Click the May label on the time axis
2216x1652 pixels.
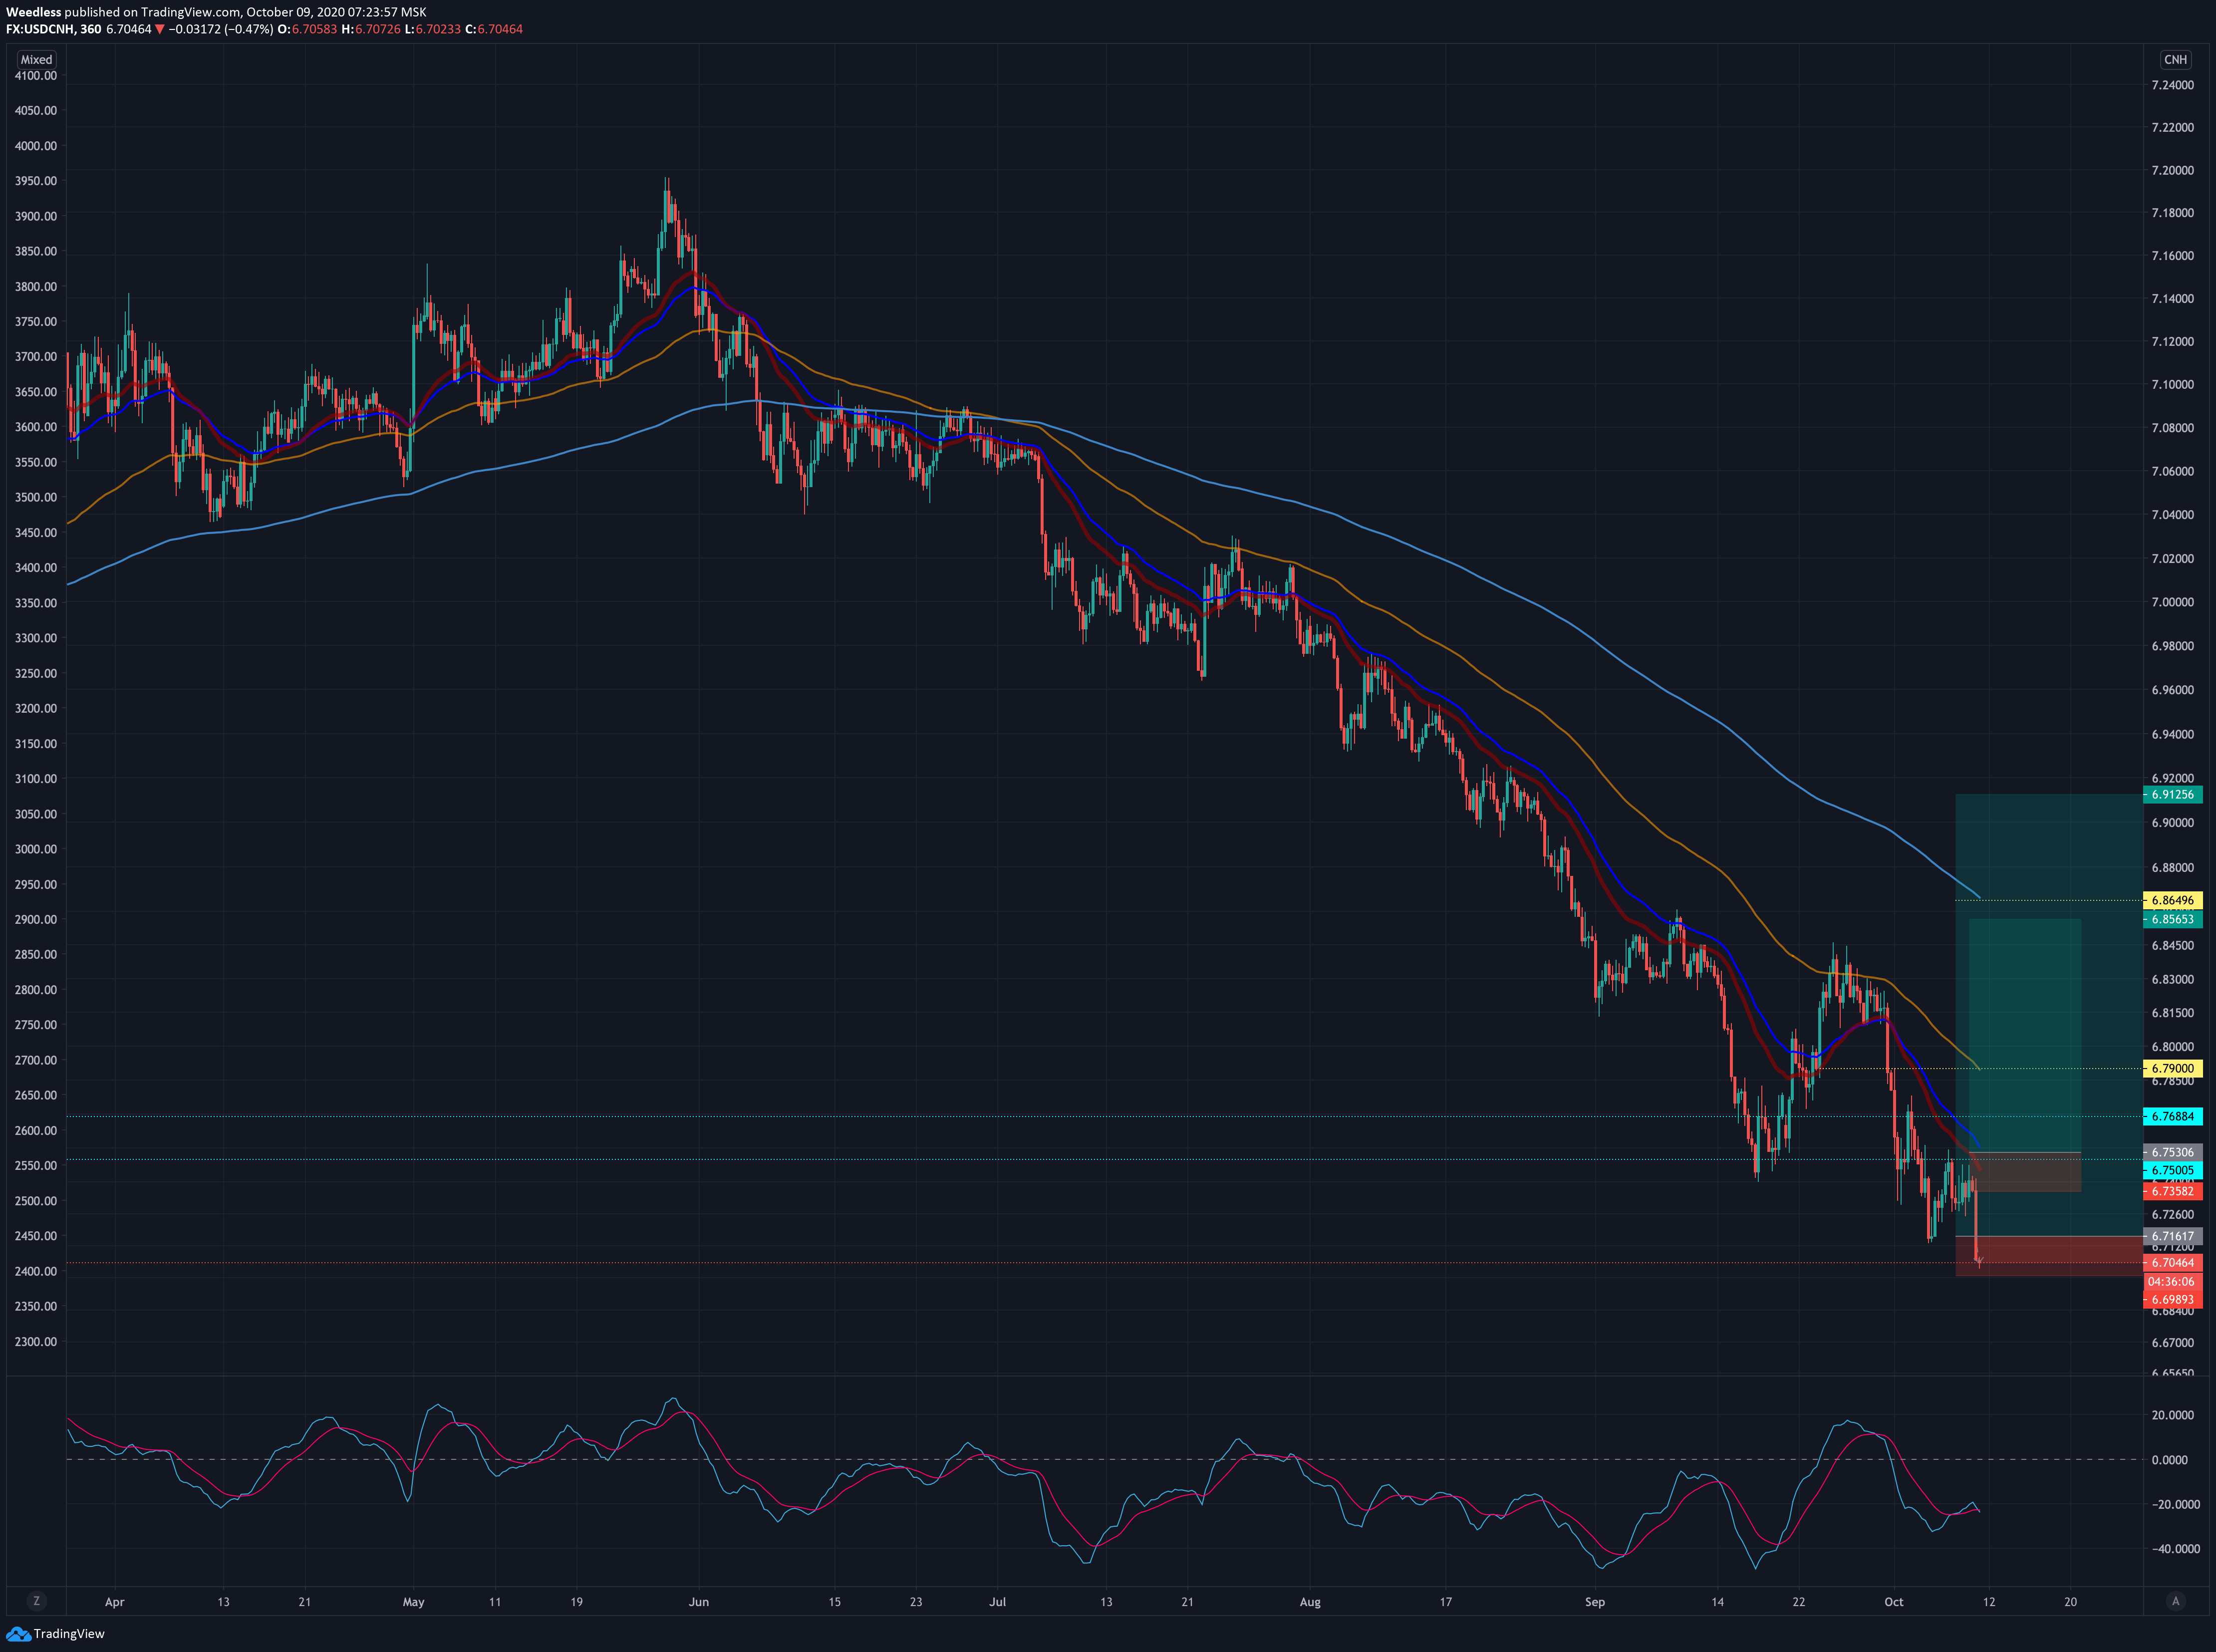pyautogui.click(x=413, y=1602)
